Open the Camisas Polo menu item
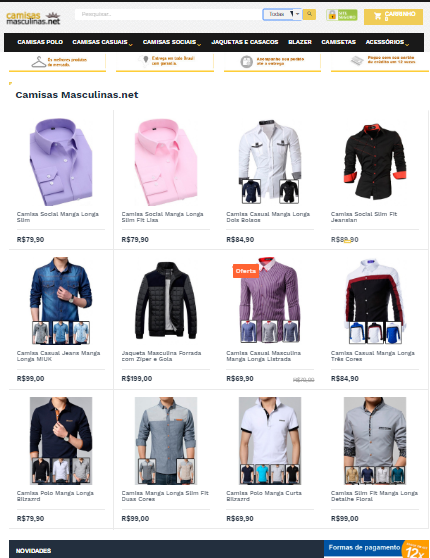 tap(40, 42)
